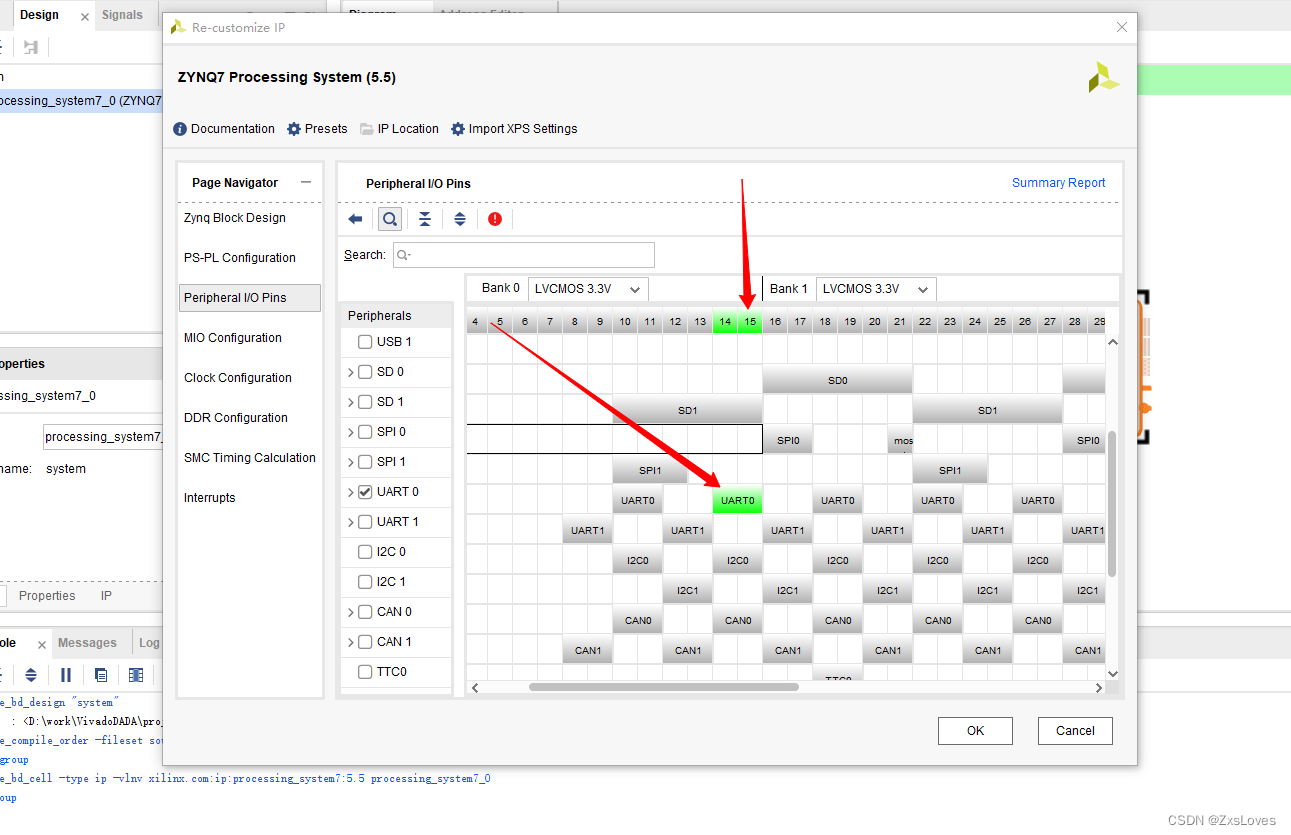Open PS-PL Configuration page
This screenshot has width=1291, height=835.
point(240,258)
